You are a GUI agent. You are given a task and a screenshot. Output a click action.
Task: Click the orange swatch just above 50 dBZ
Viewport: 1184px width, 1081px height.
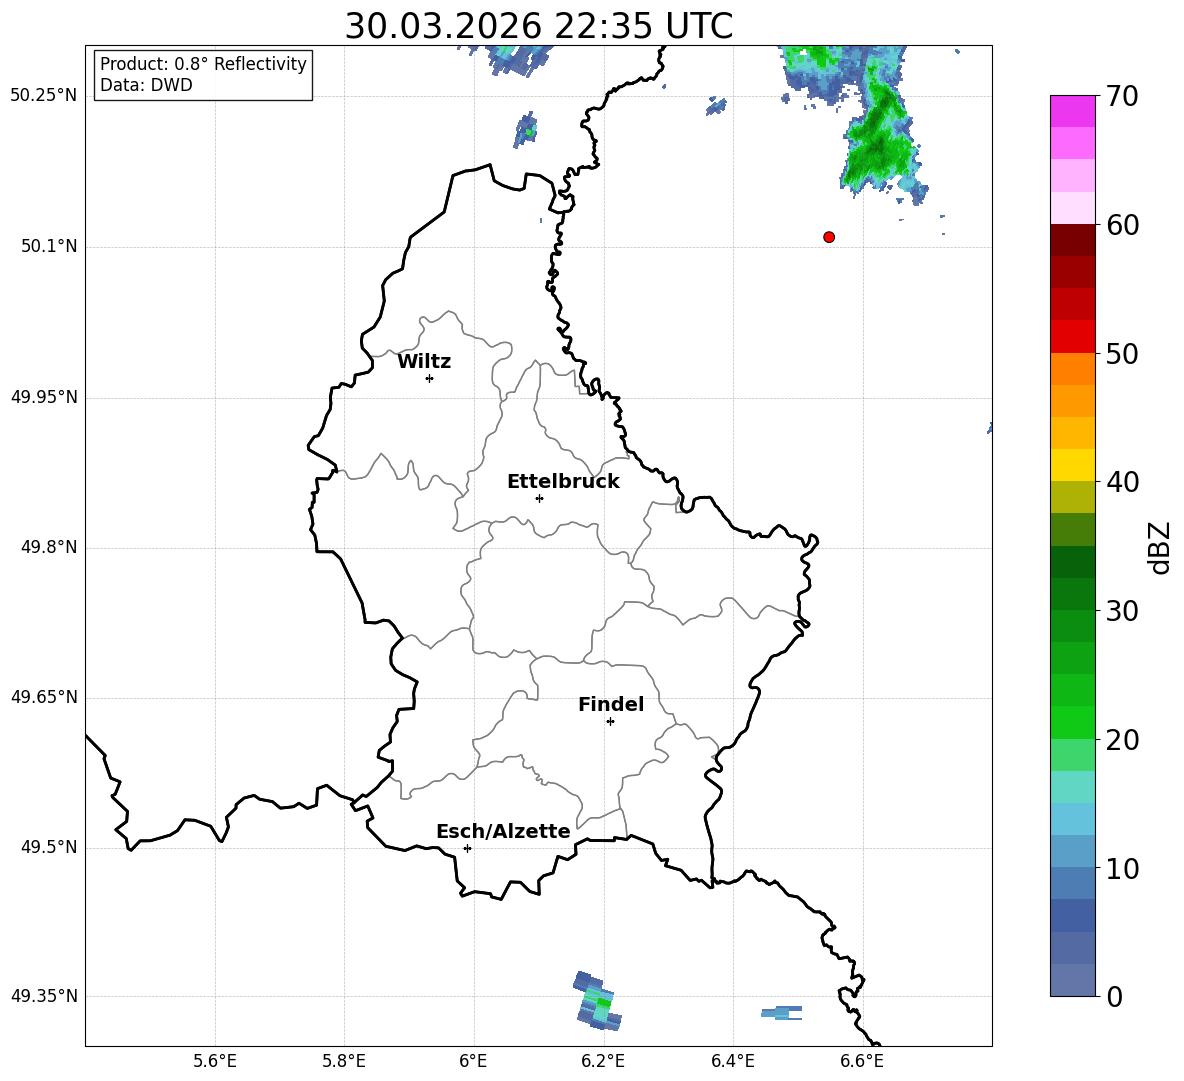pos(1073,369)
